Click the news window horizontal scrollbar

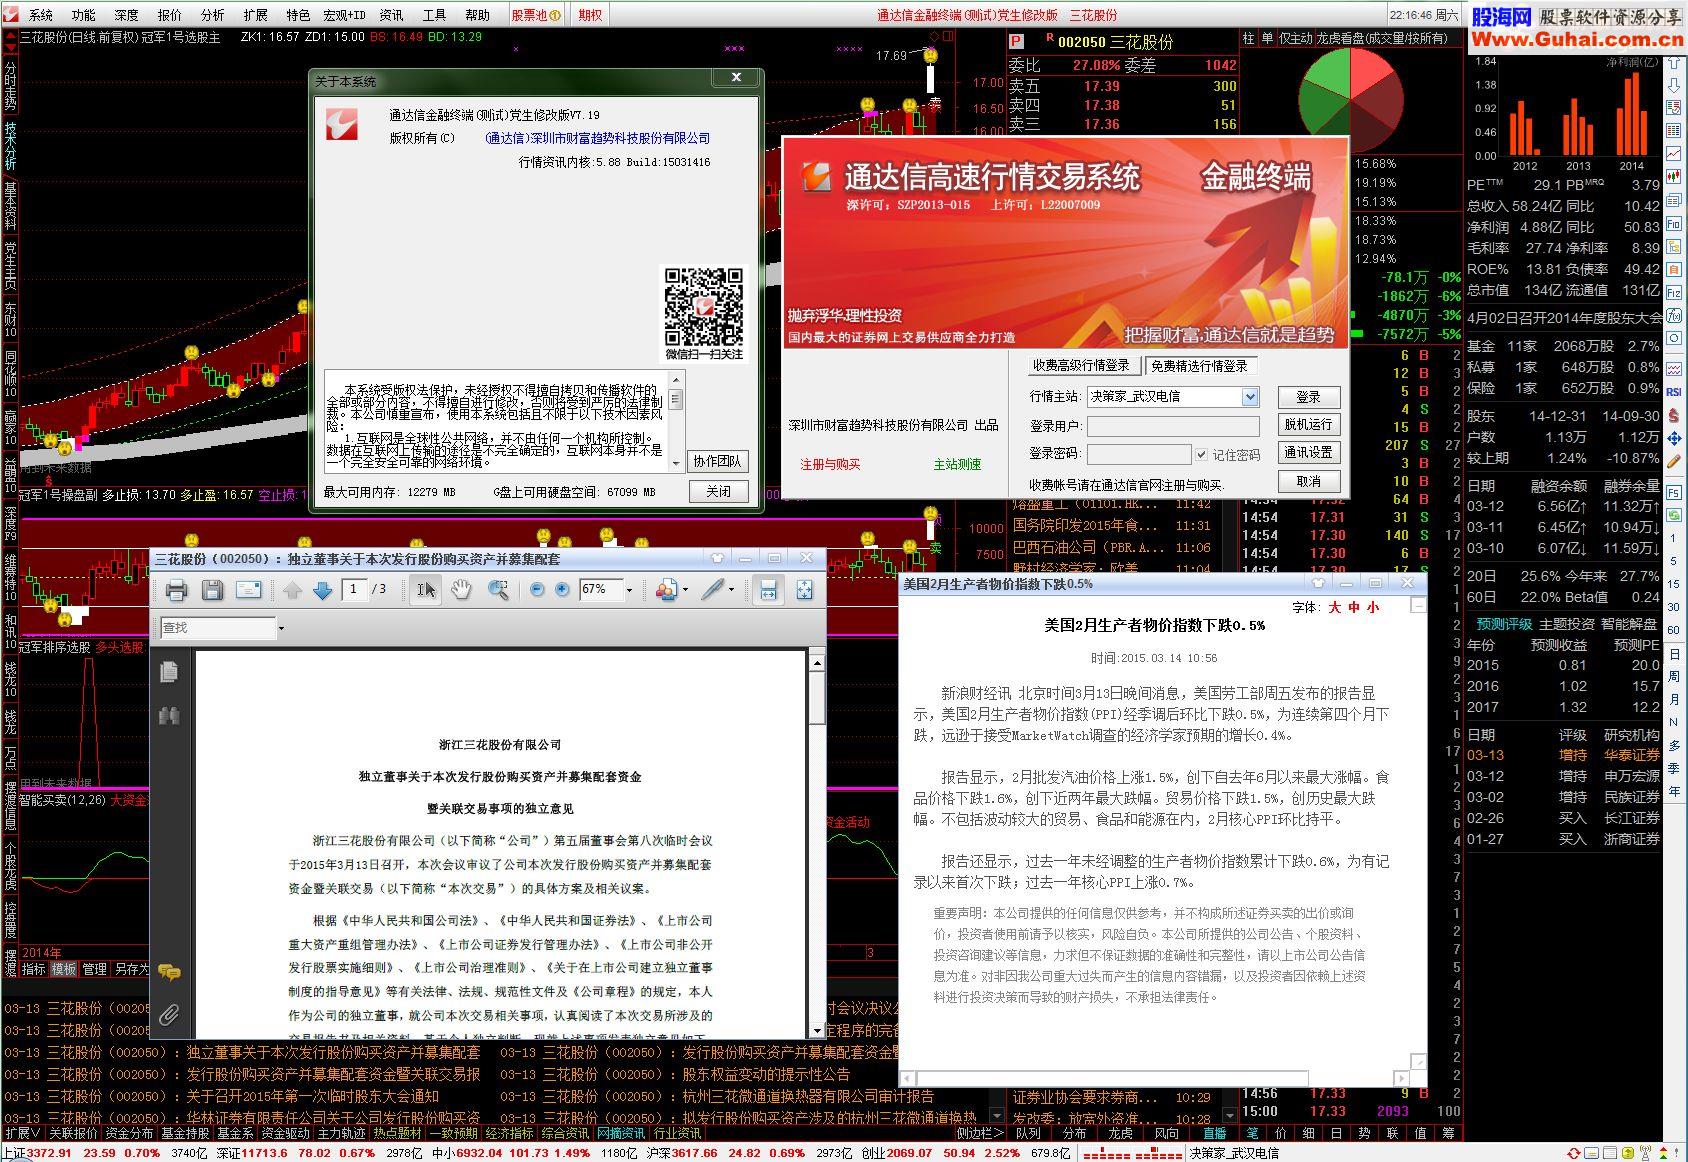pyautogui.click(x=1155, y=1078)
